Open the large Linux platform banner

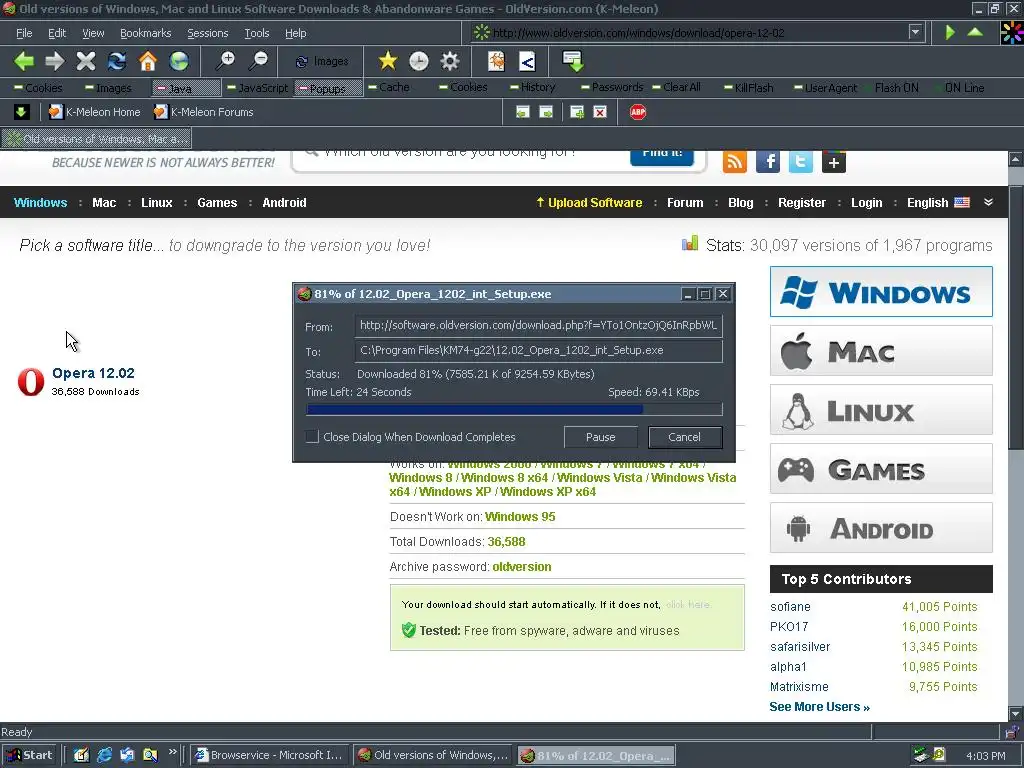881,410
